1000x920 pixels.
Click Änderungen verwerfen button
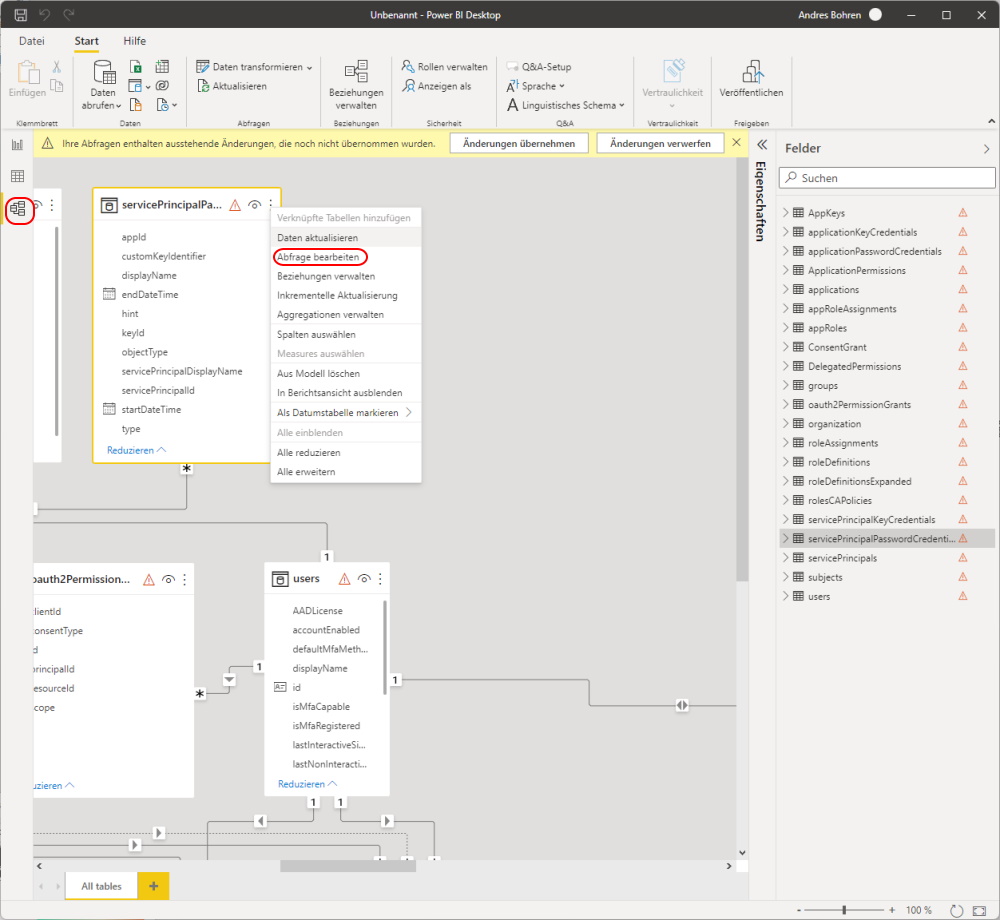(x=660, y=143)
